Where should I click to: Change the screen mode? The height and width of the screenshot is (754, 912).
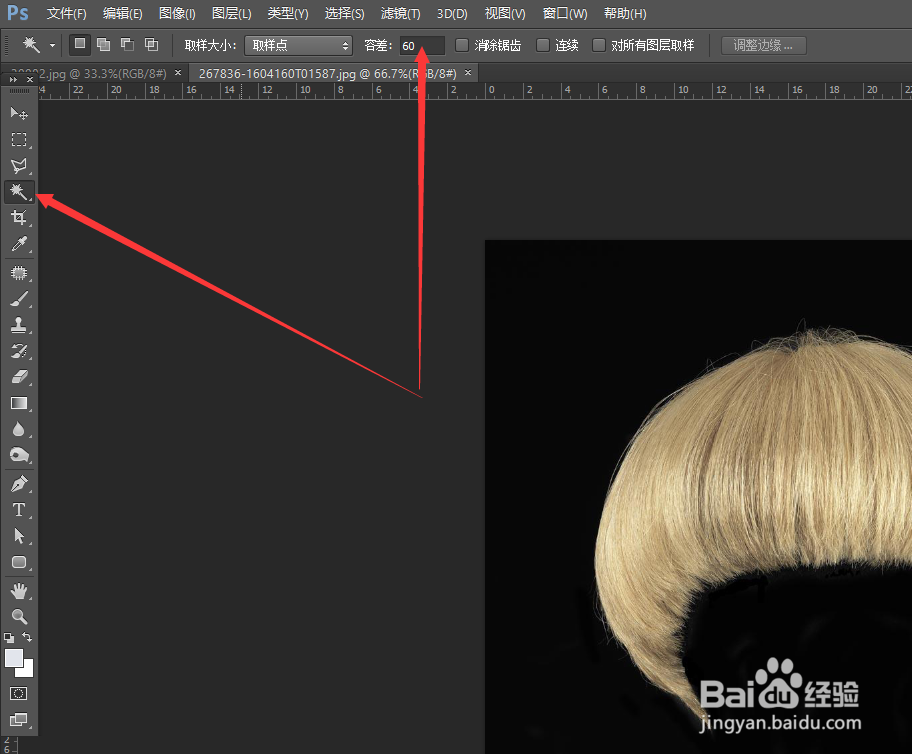pos(19,720)
